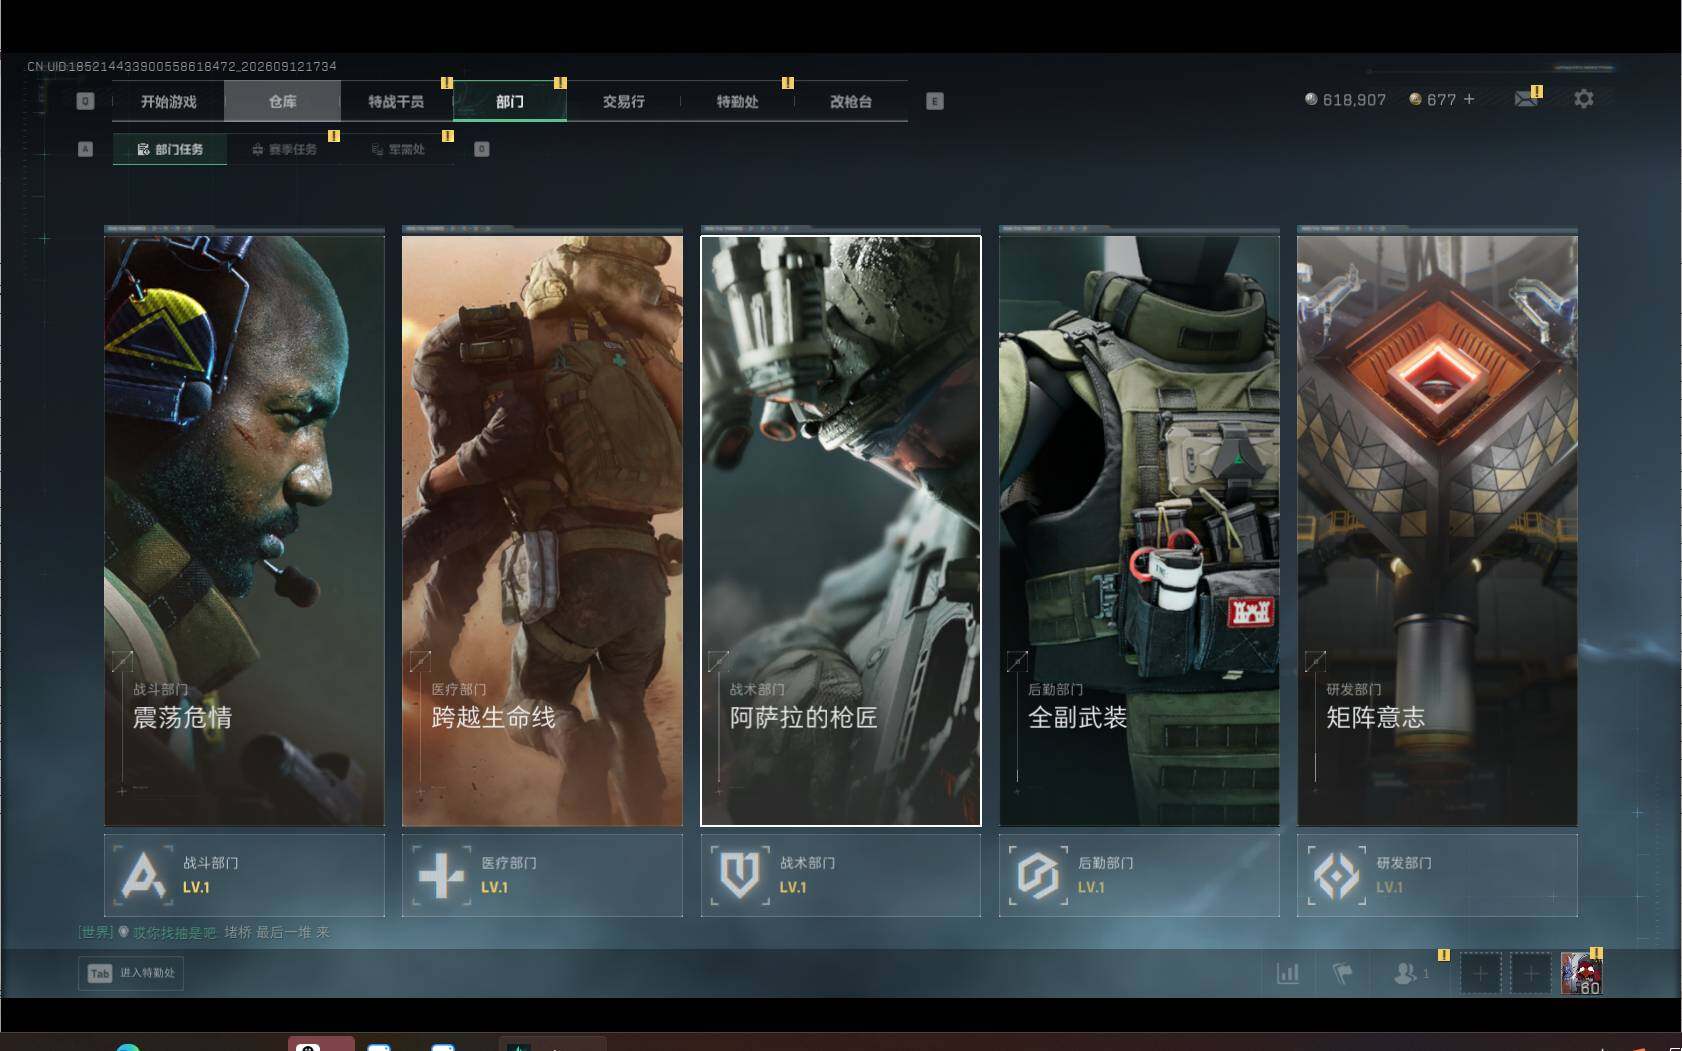Open the 跨越生命线 medical mission card
The width and height of the screenshot is (1682, 1051).
coord(542,531)
